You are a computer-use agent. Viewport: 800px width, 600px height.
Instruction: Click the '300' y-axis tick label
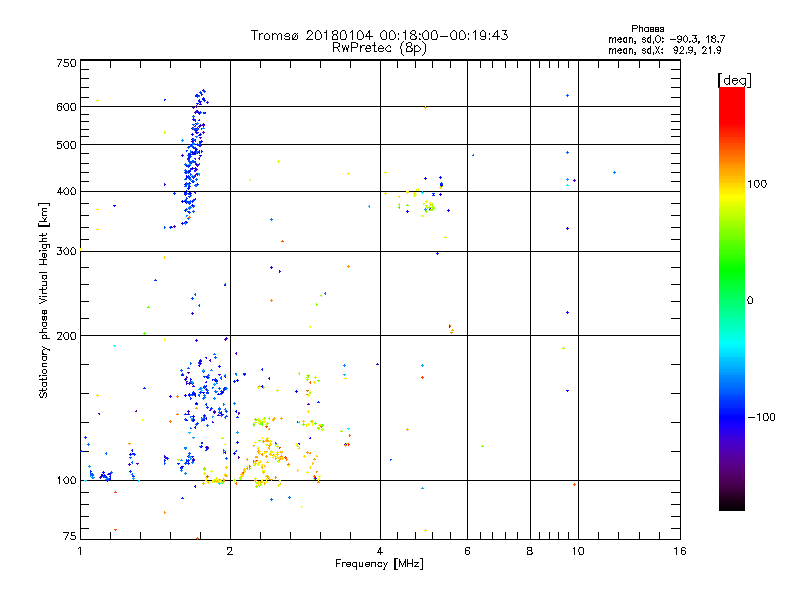point(66,251)
